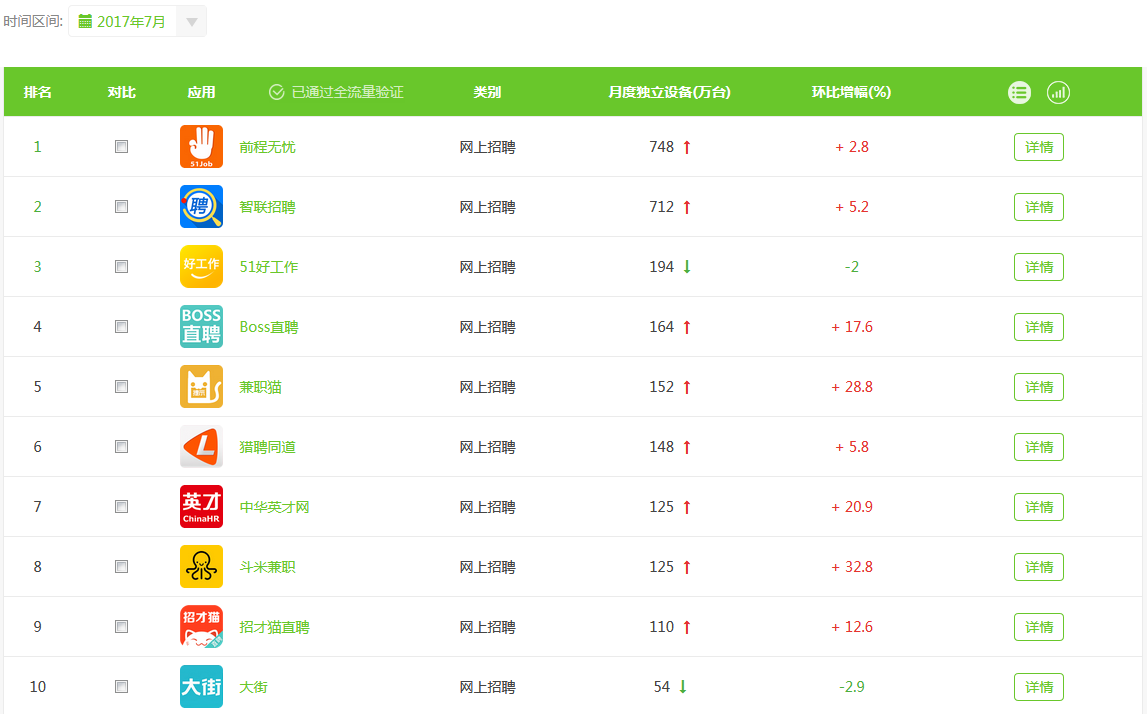Viewport: 1147px width, 714px height.
Task: Open the 大街 app name link
Action: click(253, 687)
